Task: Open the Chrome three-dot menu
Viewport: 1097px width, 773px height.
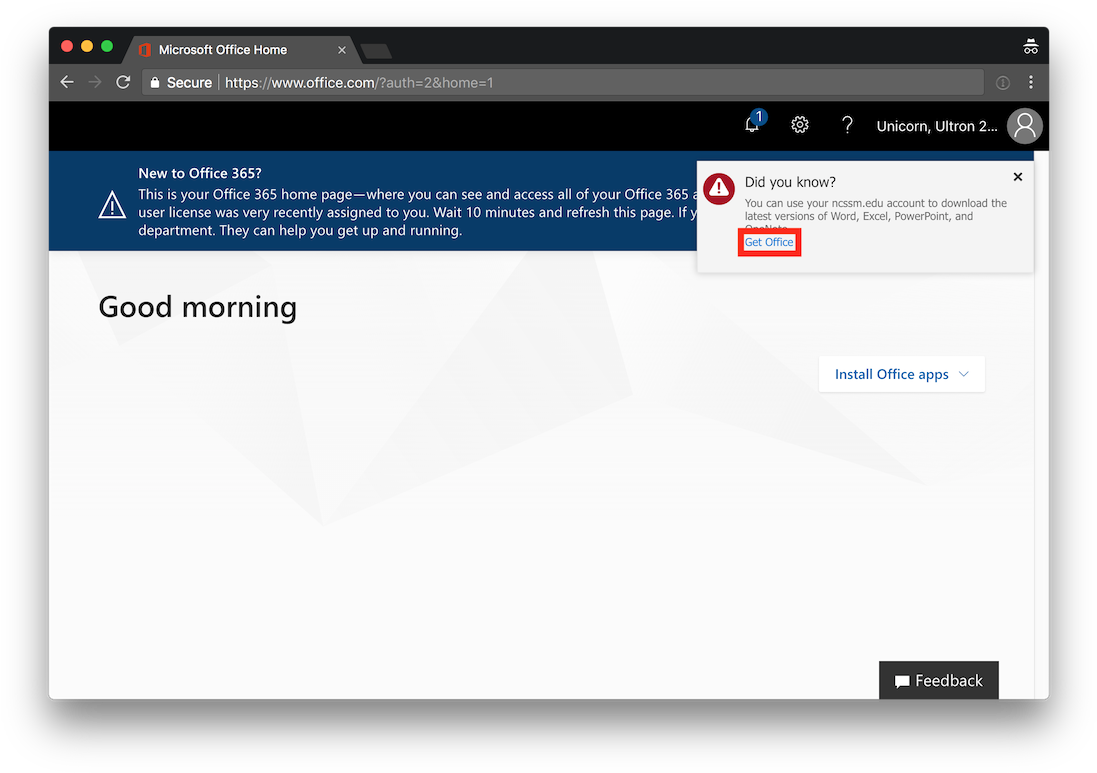Action: click(1031, 82)
